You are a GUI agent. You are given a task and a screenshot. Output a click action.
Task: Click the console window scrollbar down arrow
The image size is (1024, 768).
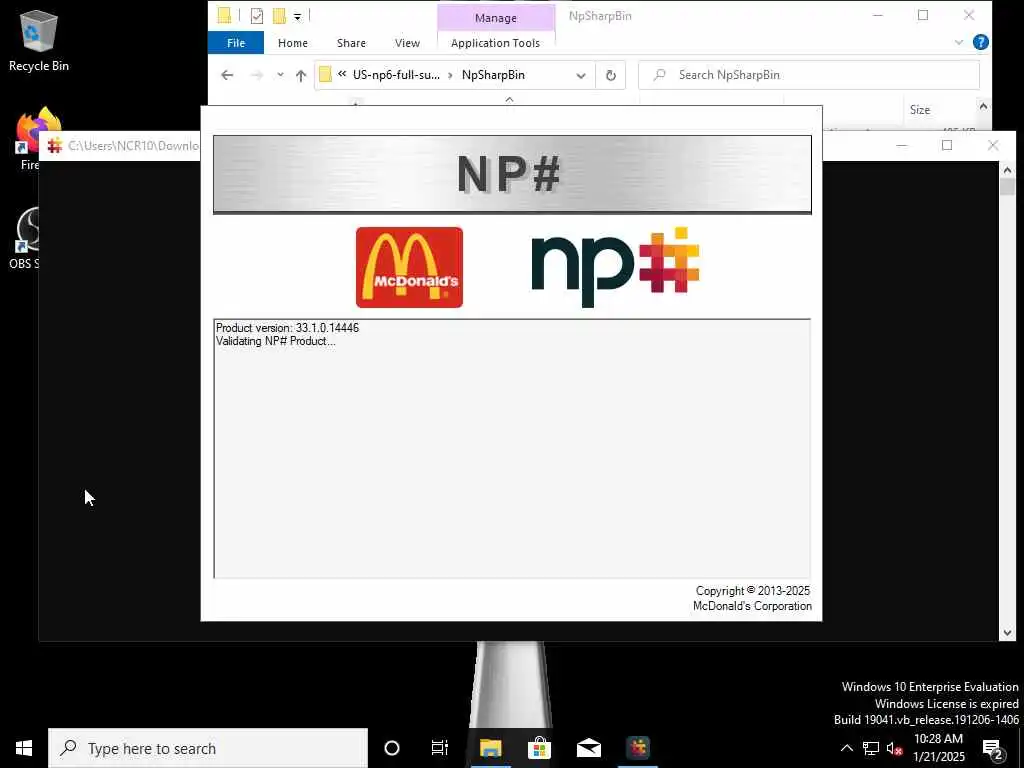(x=1007, y=632)
